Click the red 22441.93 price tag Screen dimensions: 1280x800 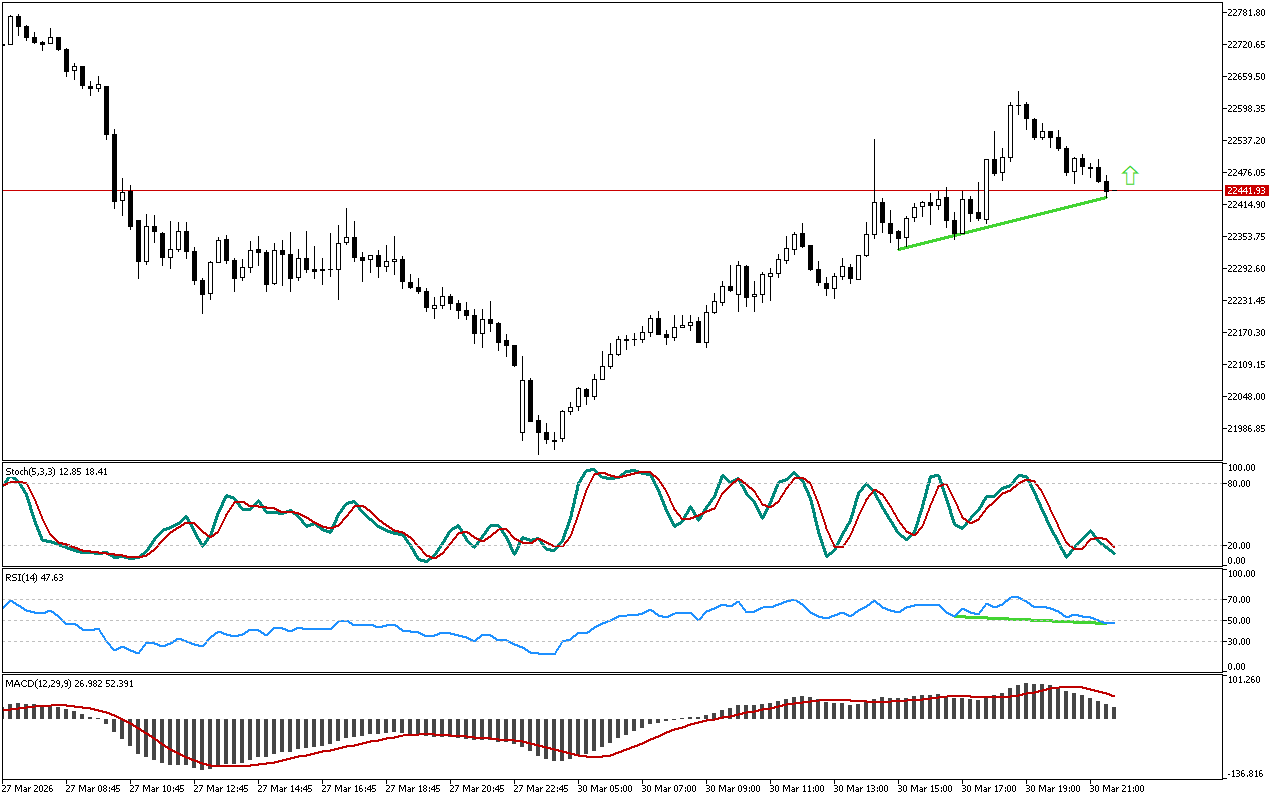[x=1247, y=190]
